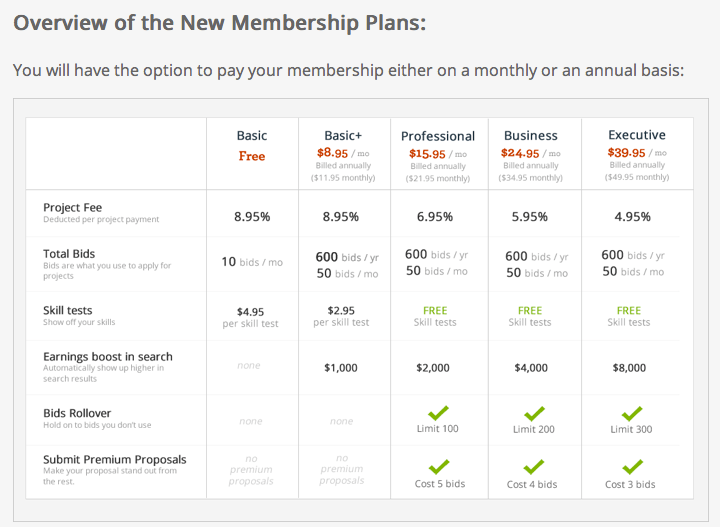Image resolution: width=720 pixels, height=527 pixels.
Task: Click the Project Fee row label
Action: coord(72,208)
